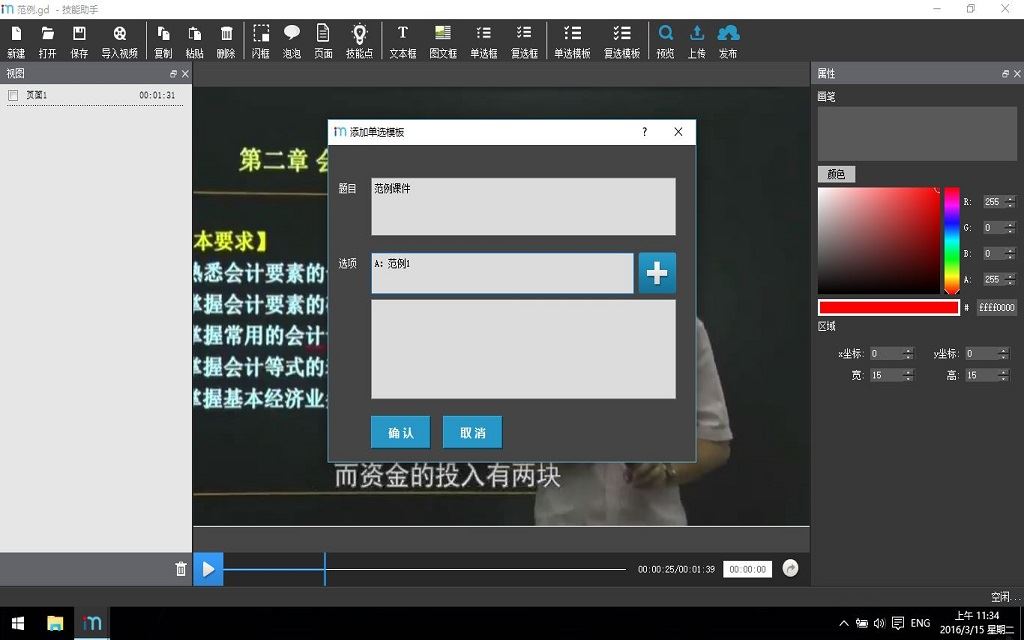Pick a shade in the red color square

pos(878,241)
